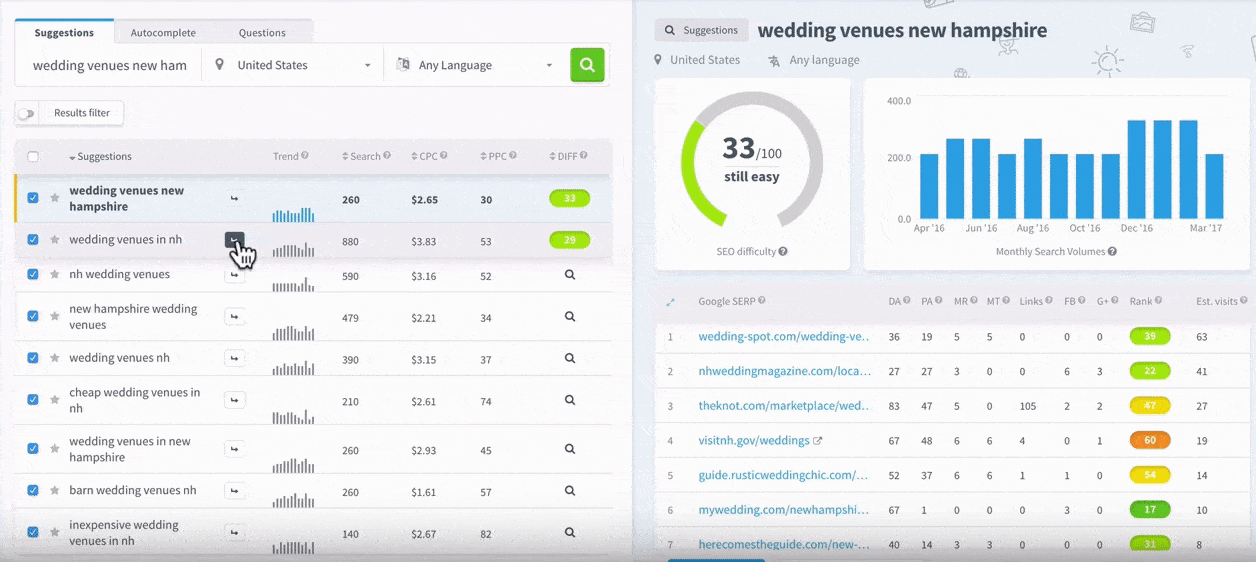This screenshot has height=562, width=1256.
Task: Check the select-all checkbox in Suggestions header
Action: [x=33, y=157]
